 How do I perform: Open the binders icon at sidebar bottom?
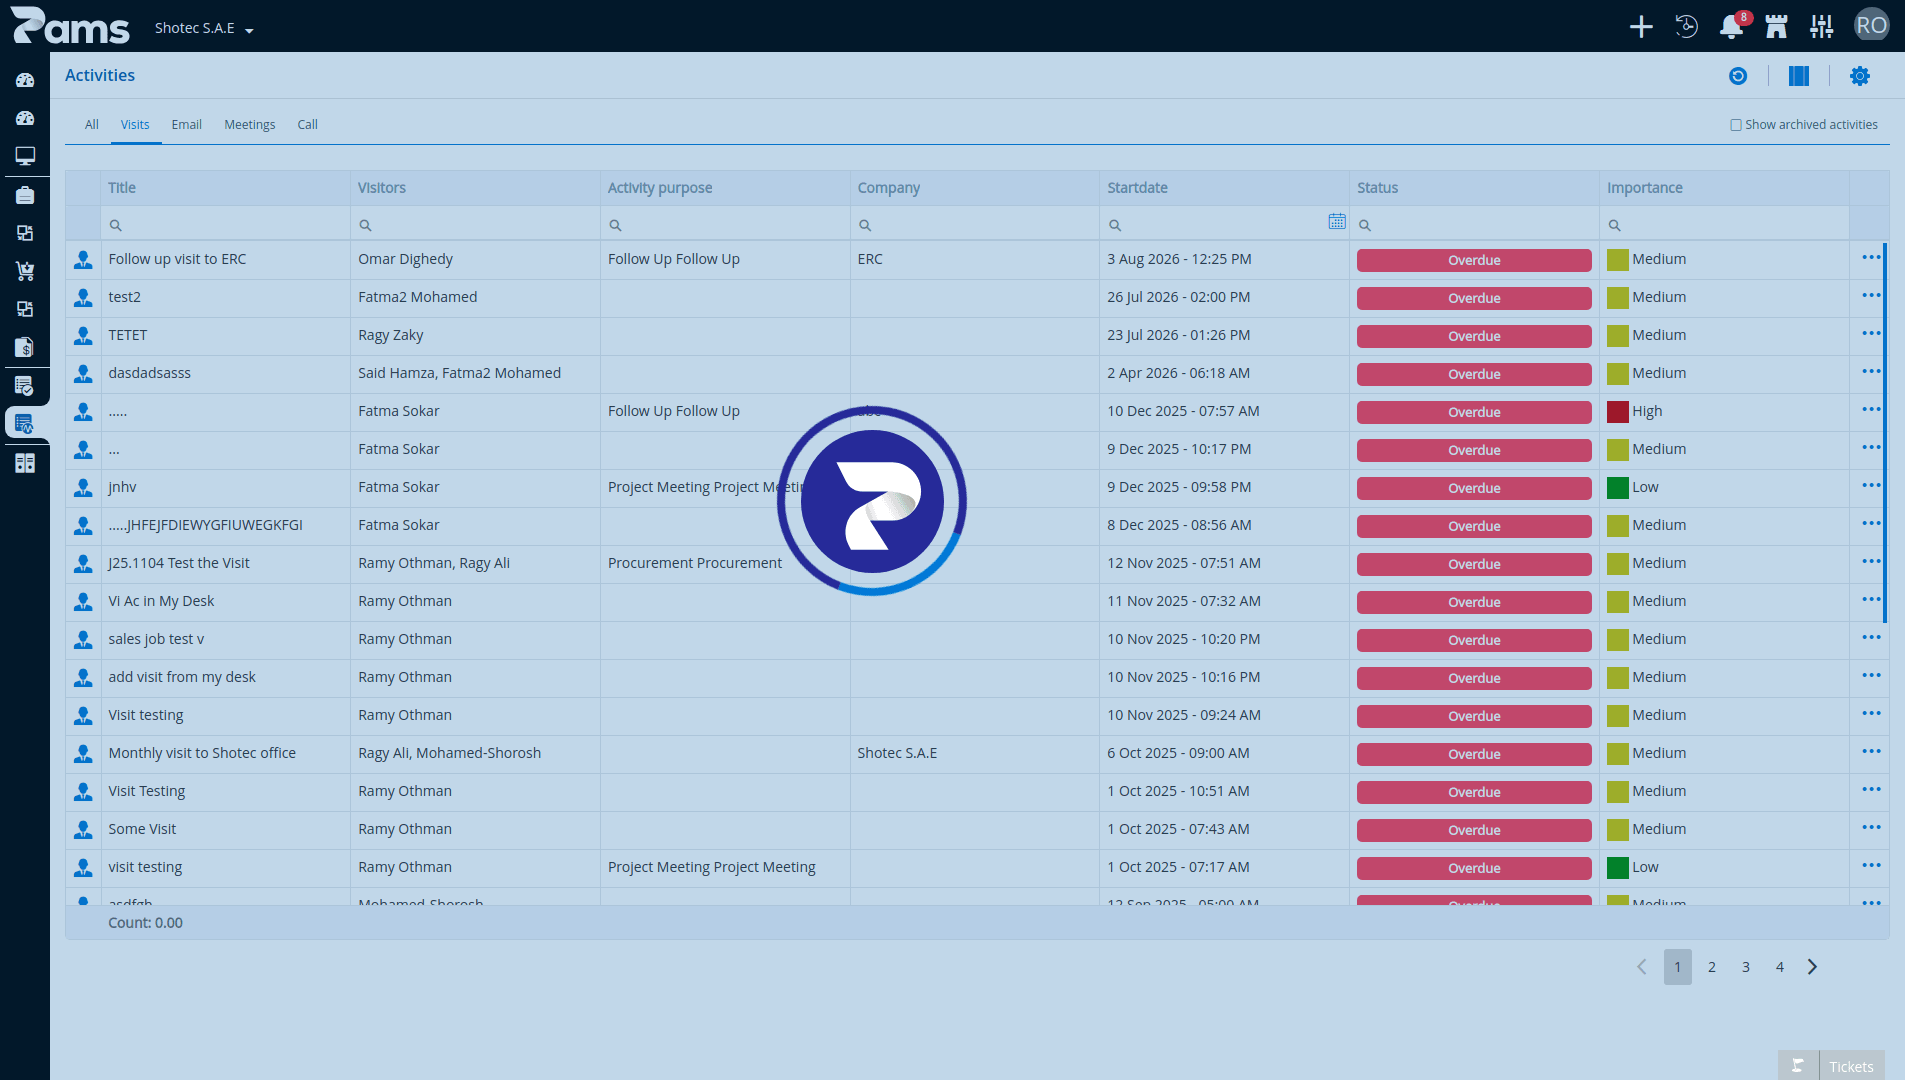coord(25,463)
